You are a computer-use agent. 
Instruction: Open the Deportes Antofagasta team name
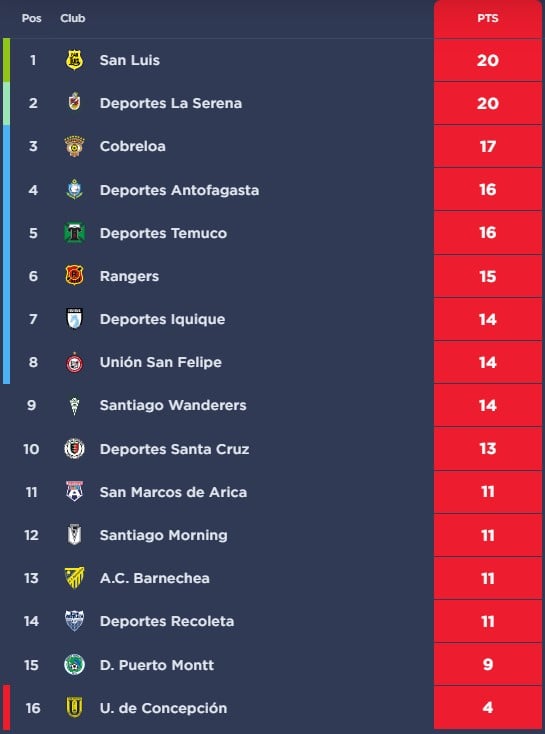point(179,190)
